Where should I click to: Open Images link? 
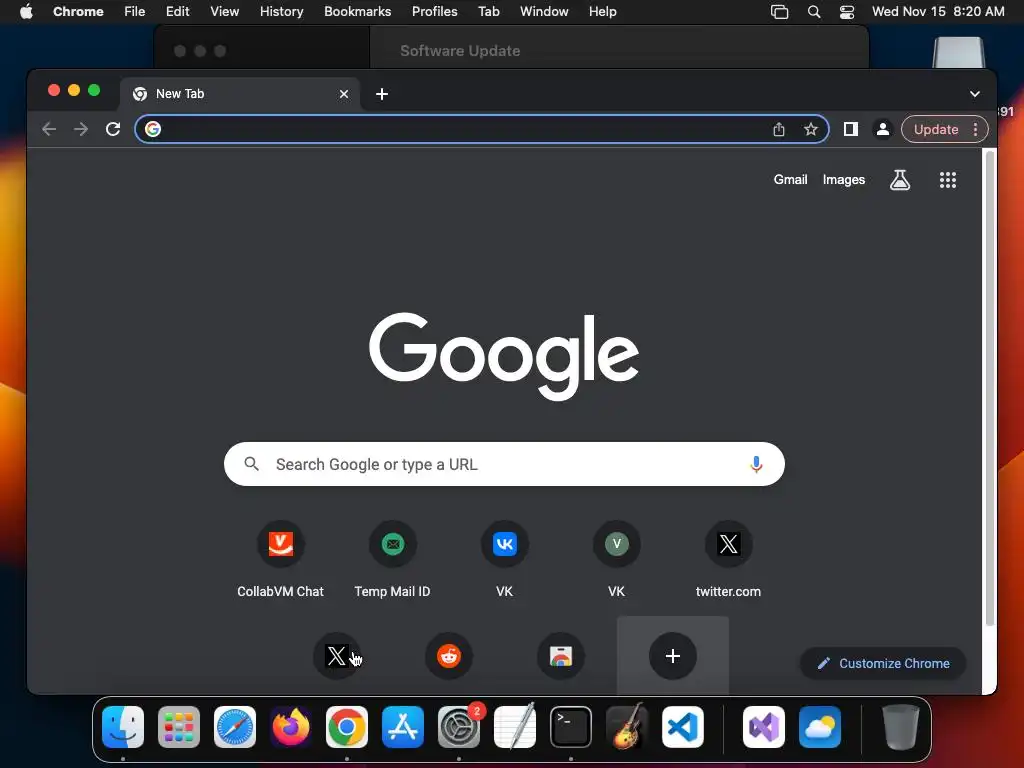pos(843,180)
